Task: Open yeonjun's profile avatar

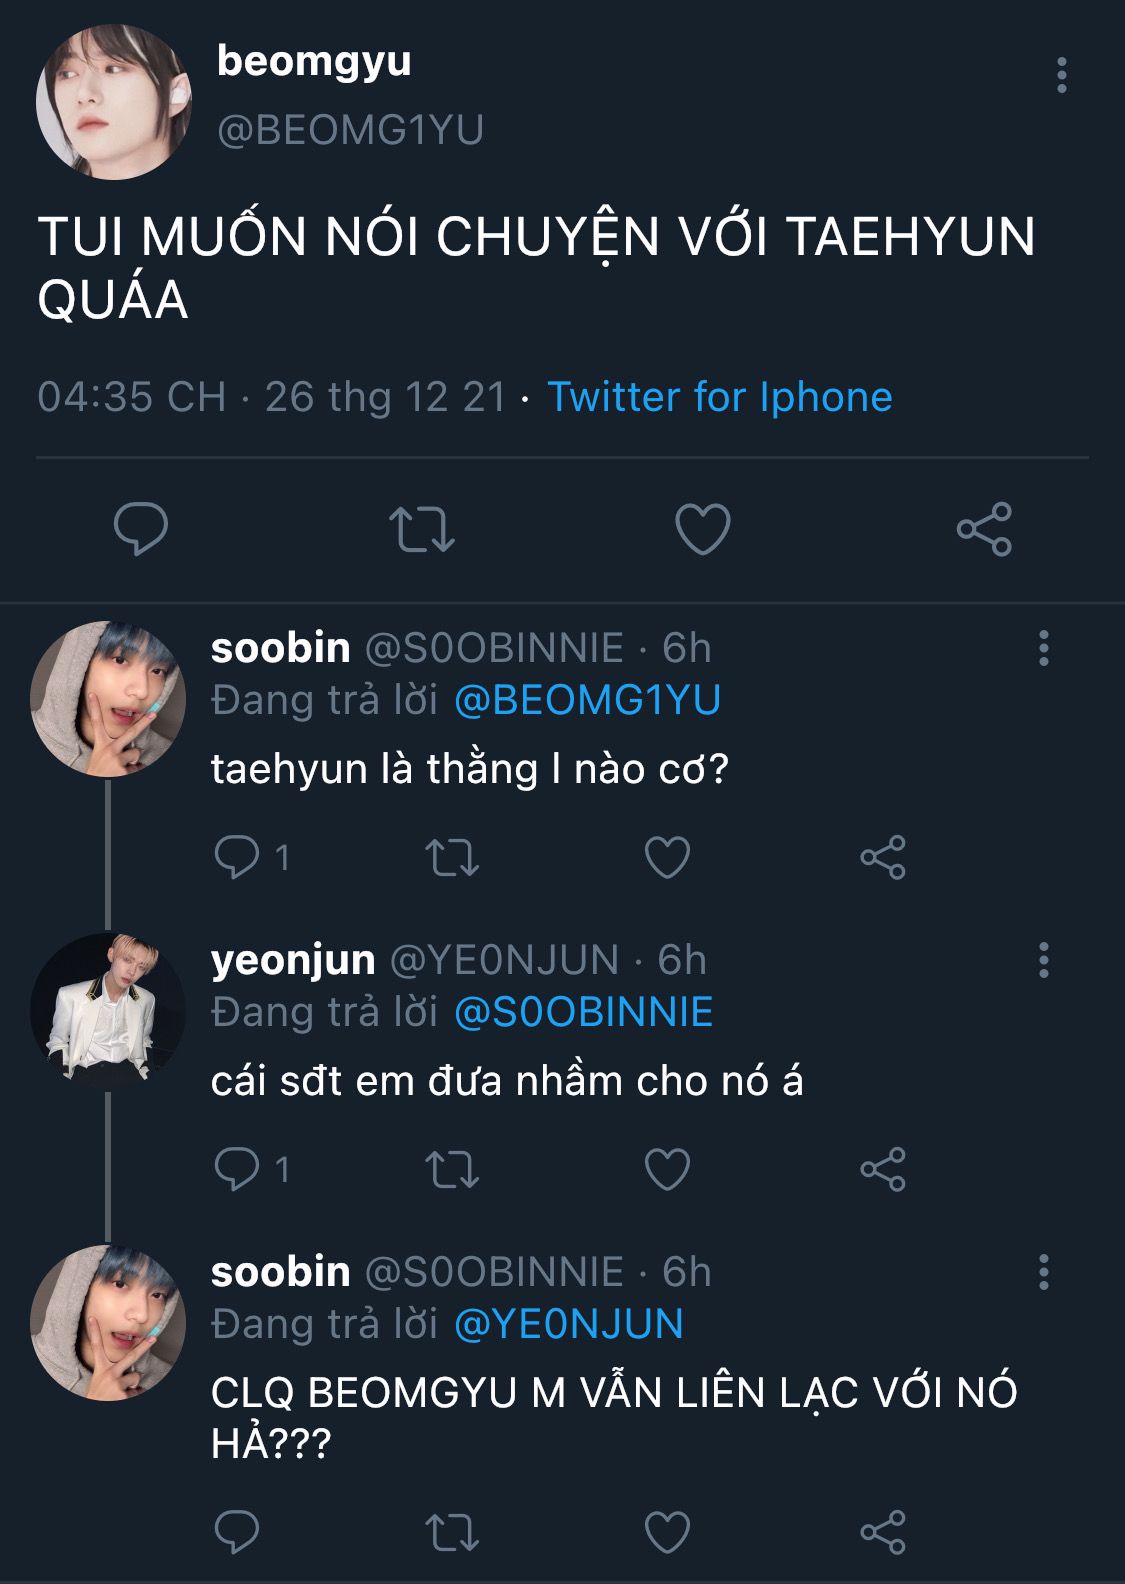Action: (x=108, y=1008)
